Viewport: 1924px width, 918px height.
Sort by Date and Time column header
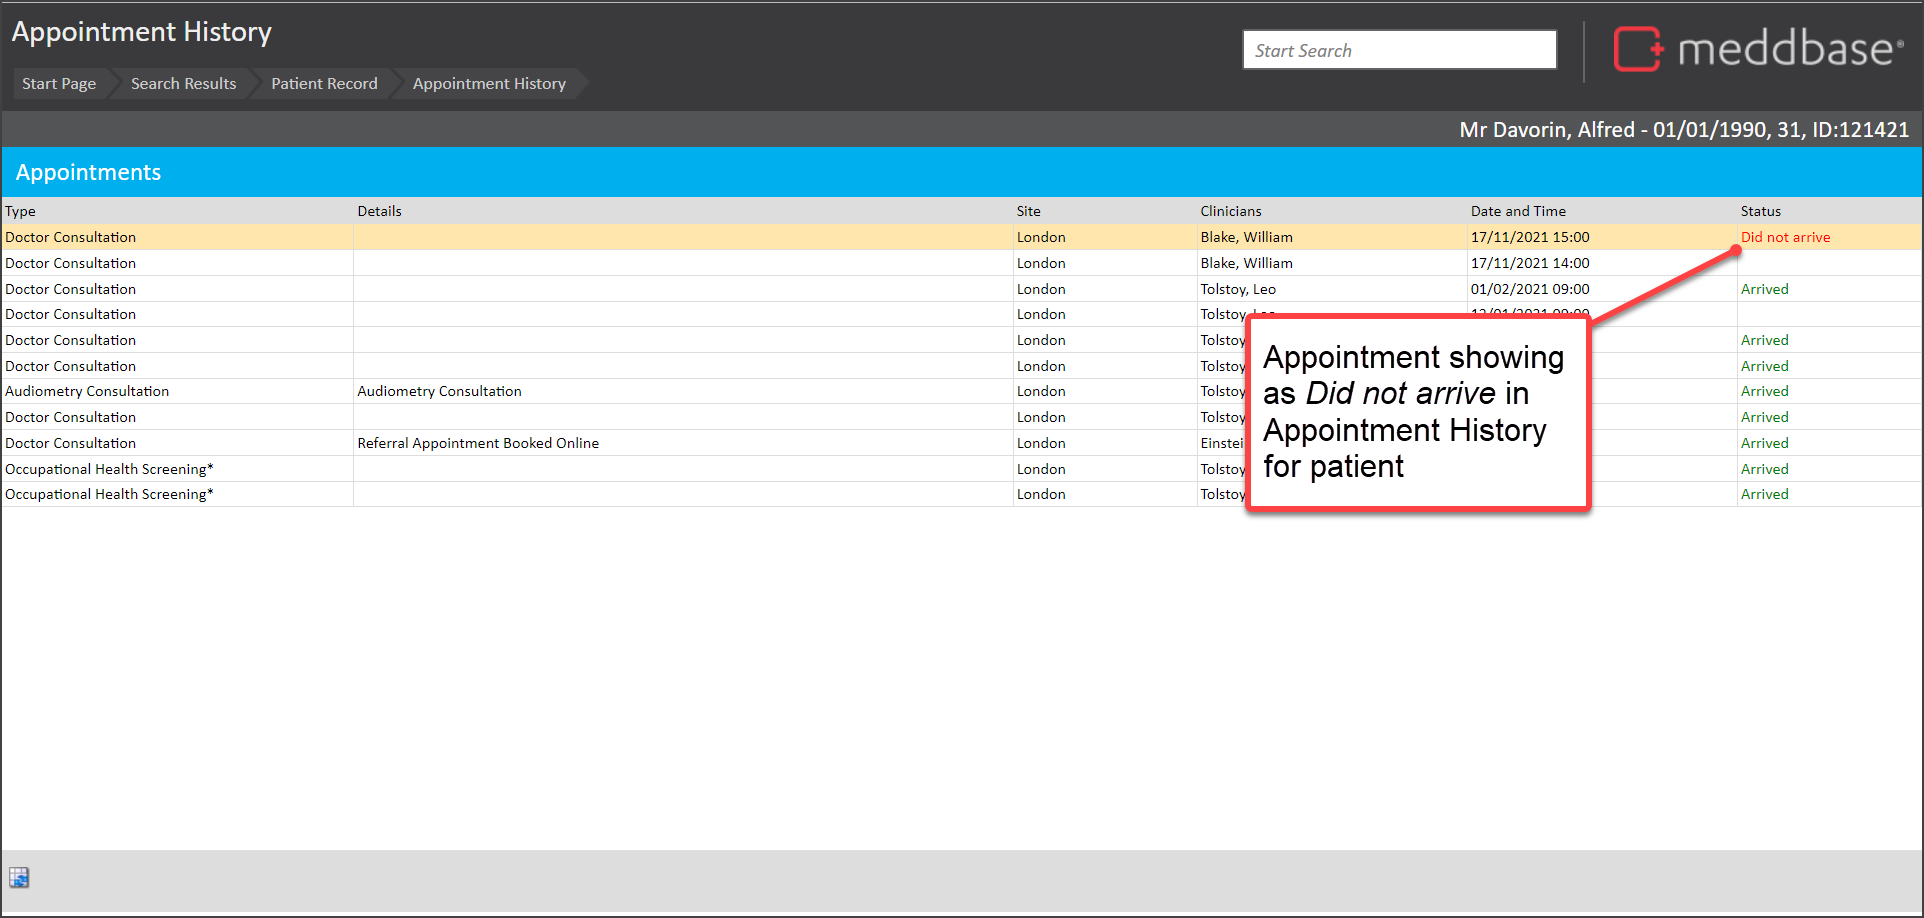(x=1517, y=211)
